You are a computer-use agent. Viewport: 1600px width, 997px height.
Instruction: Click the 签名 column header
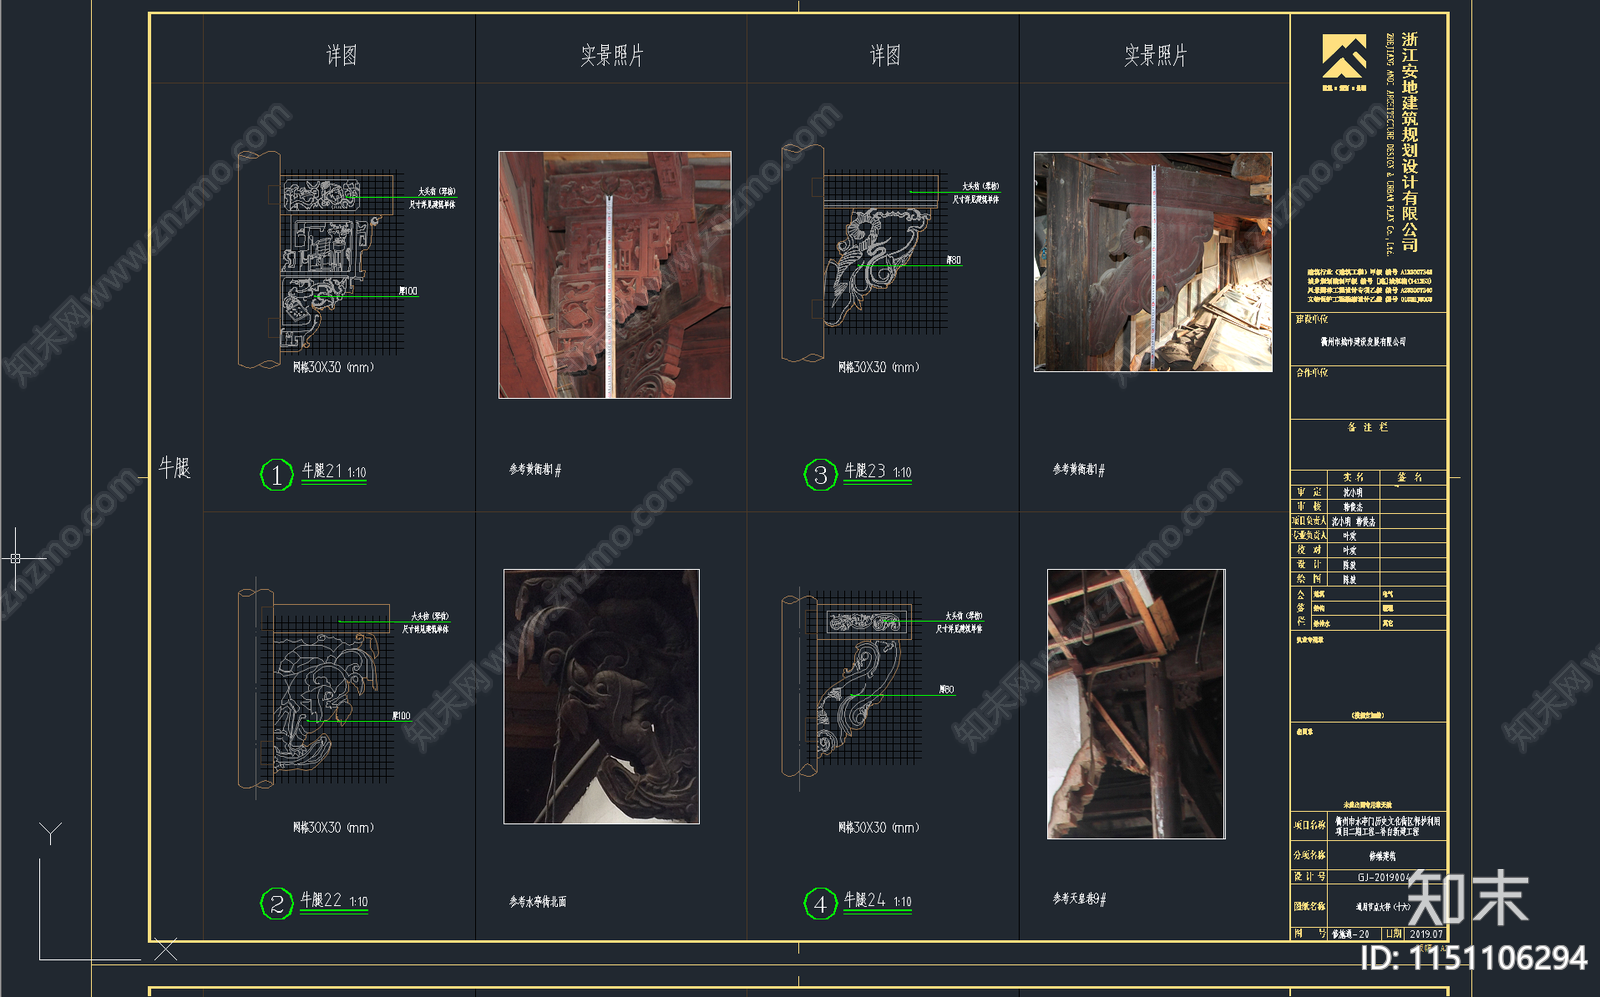[1411, 478]
